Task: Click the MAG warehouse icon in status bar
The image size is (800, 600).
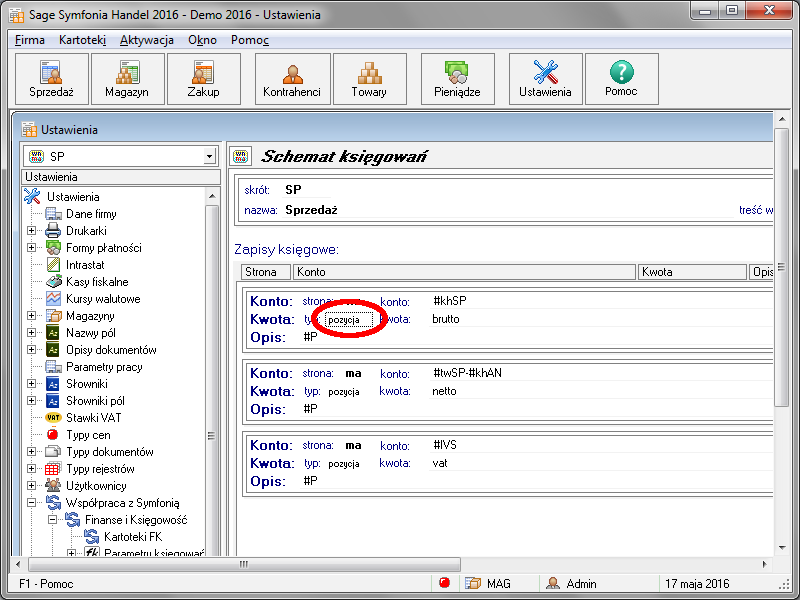Action: (x=472, y=583)
